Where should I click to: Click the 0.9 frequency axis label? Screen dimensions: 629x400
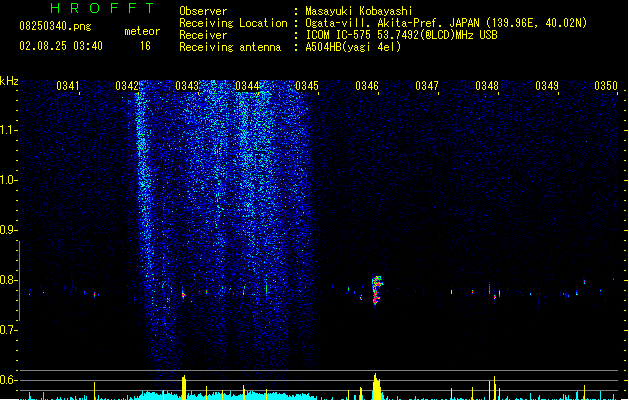click(x=8, y=230)
